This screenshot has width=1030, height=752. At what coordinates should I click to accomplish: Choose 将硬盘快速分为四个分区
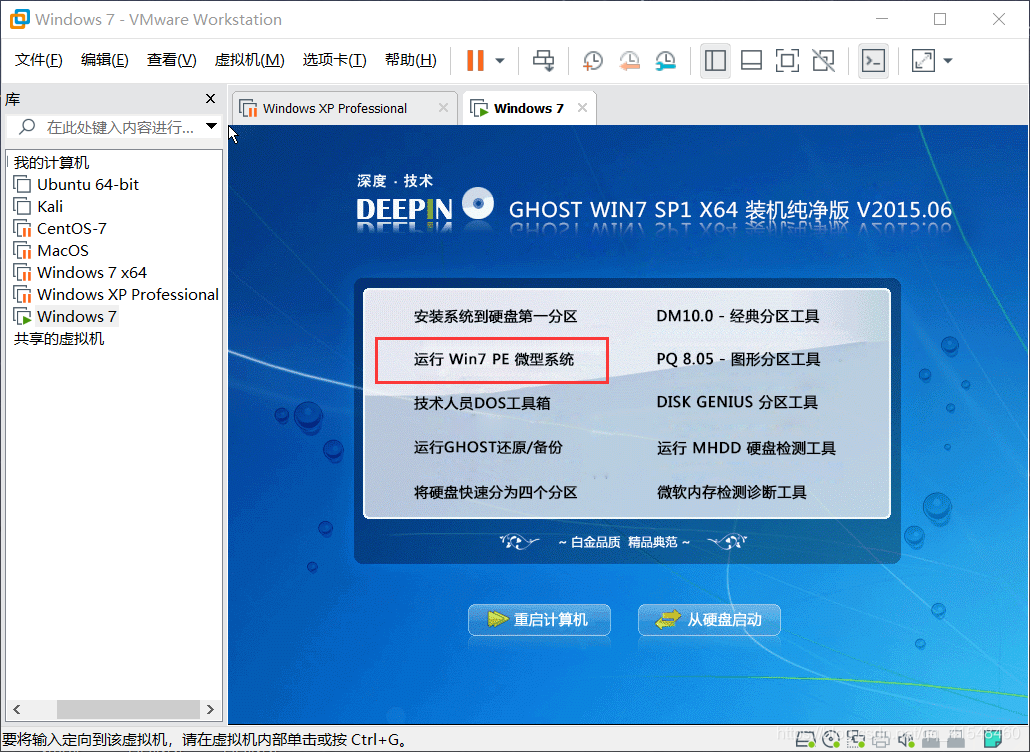[x=495, y=492]
